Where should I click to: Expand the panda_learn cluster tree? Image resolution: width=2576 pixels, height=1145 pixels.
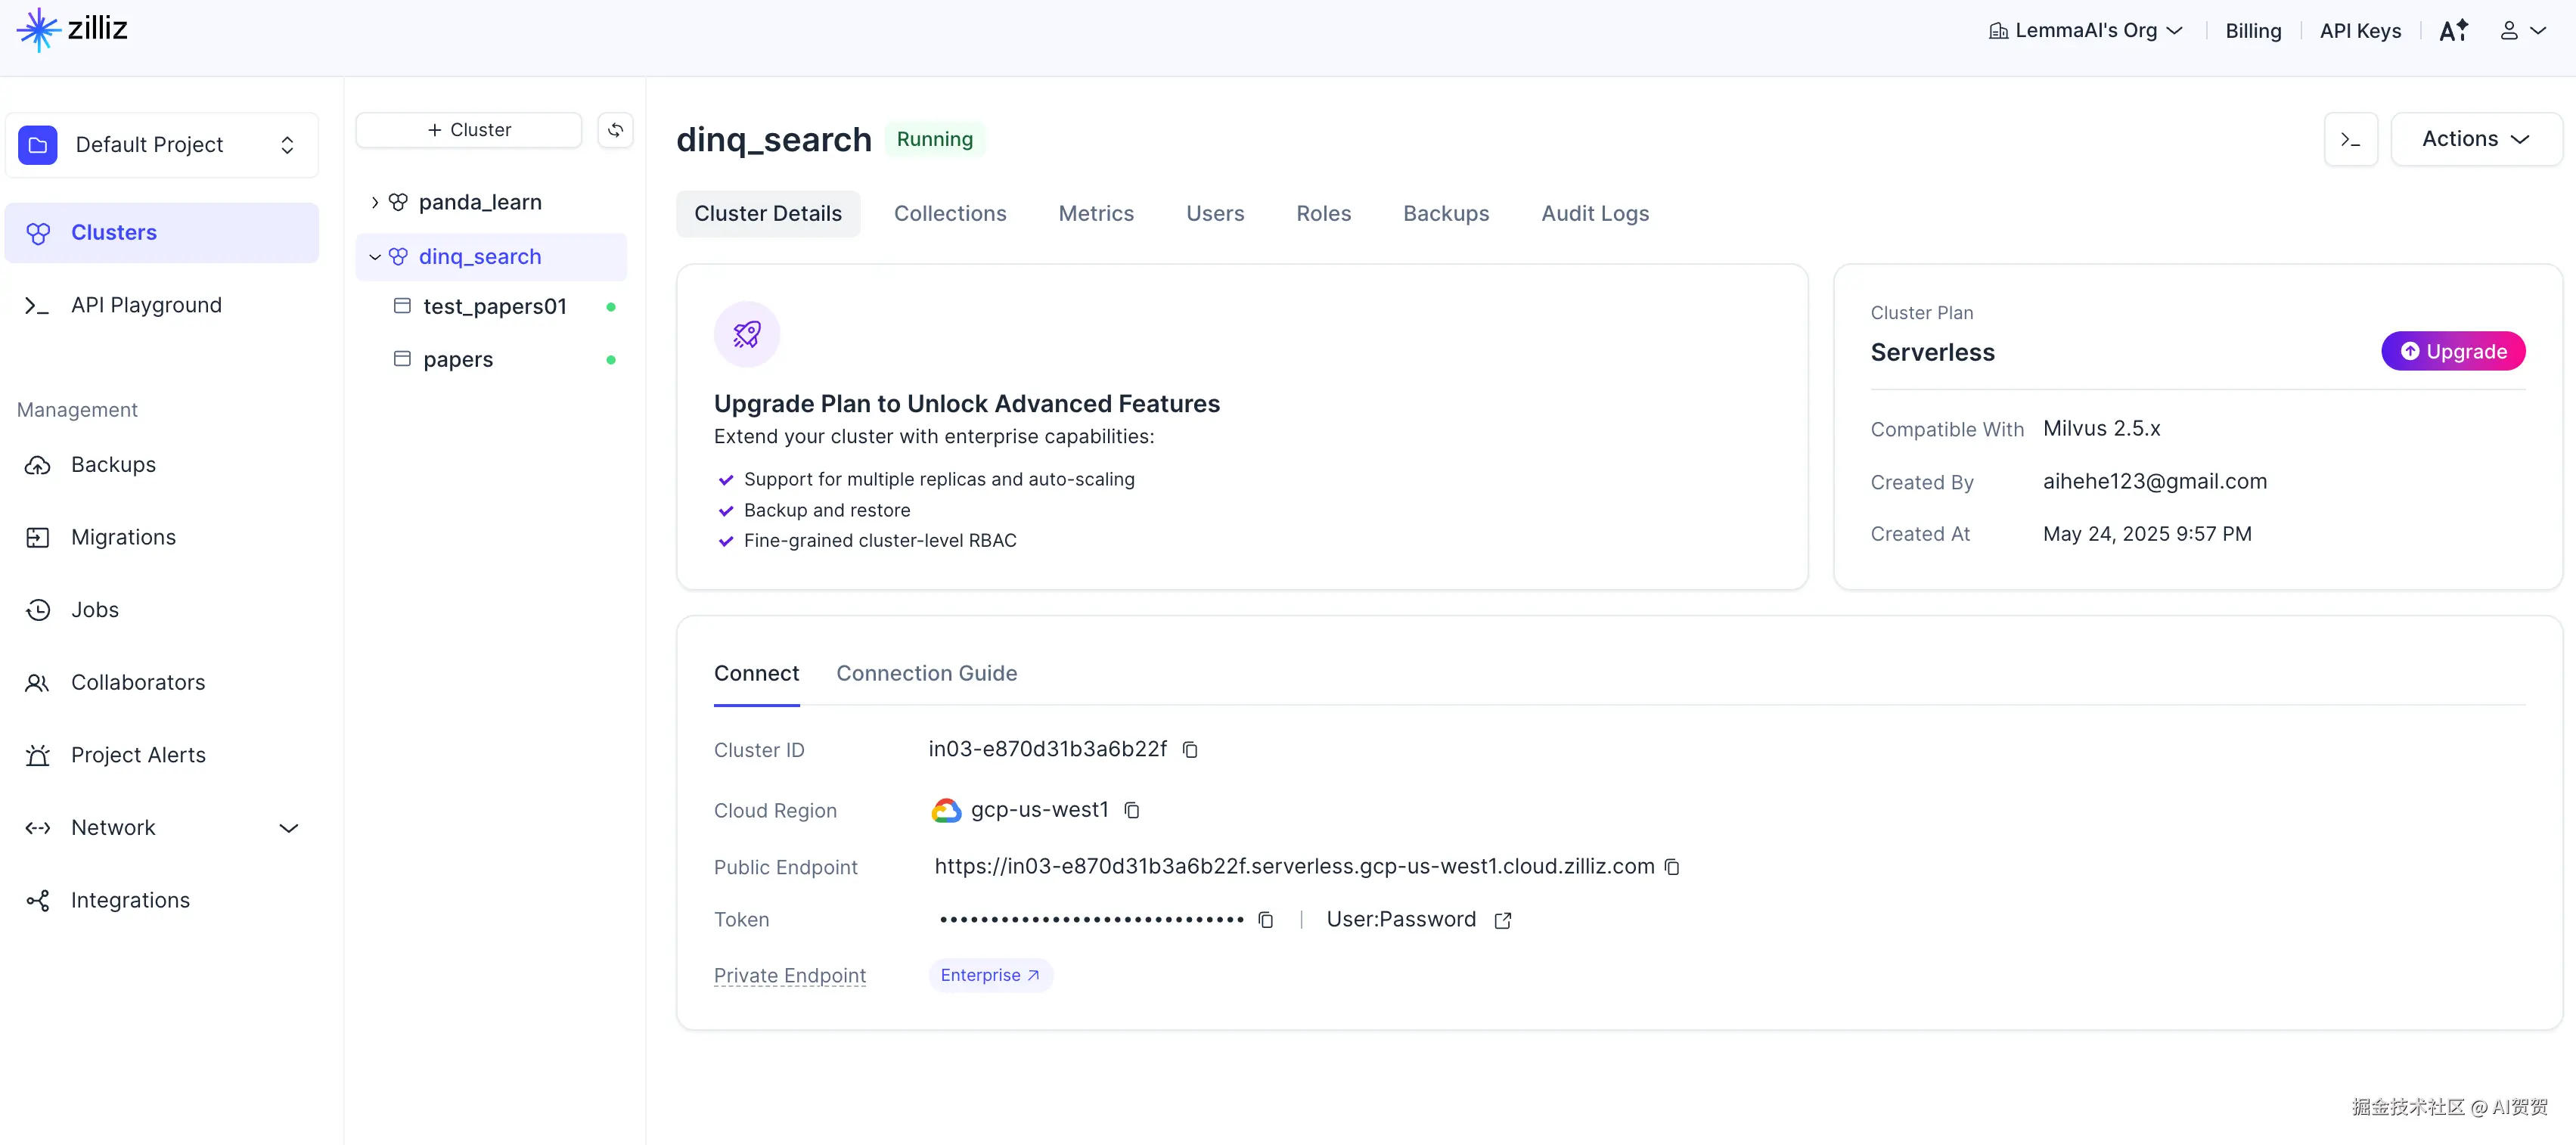(375, 203)
